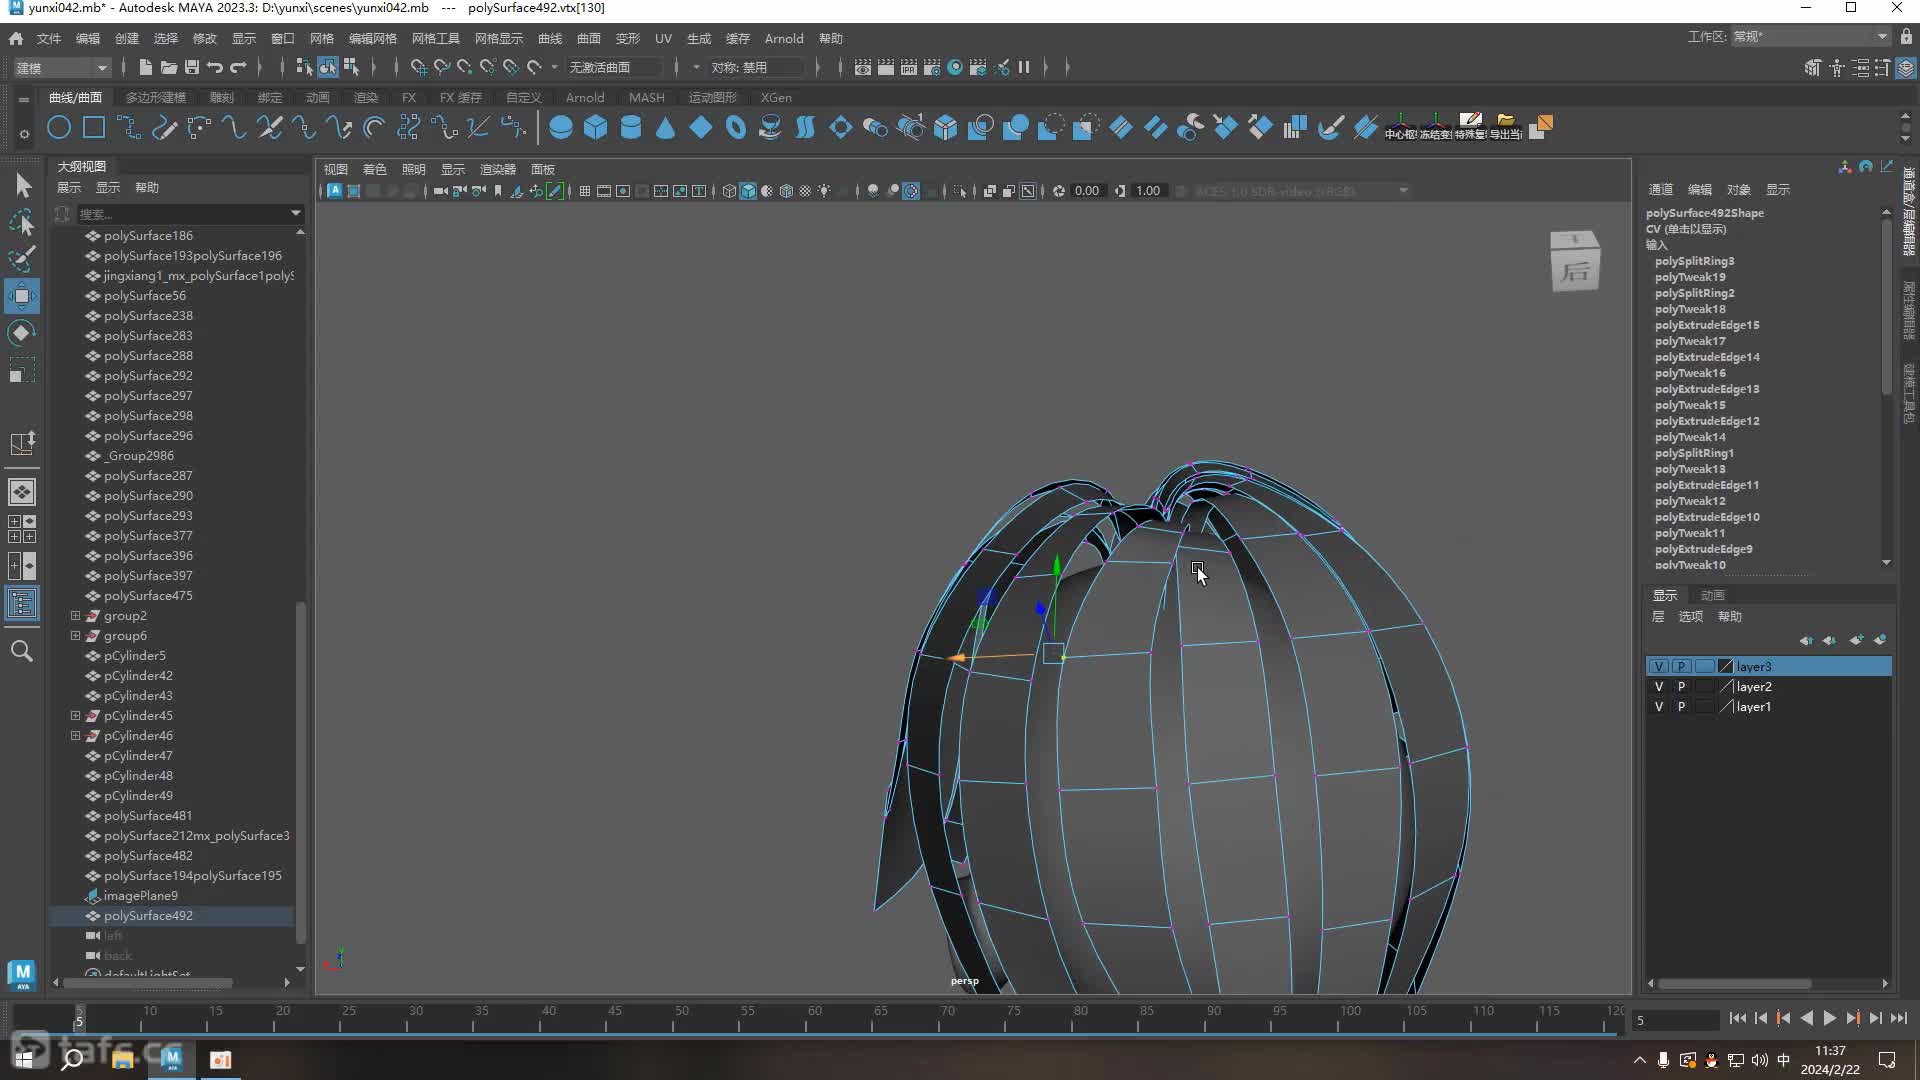1920x1080 pixels.
Task: Select polySurface492 in outliner
Action: (148, 916)
